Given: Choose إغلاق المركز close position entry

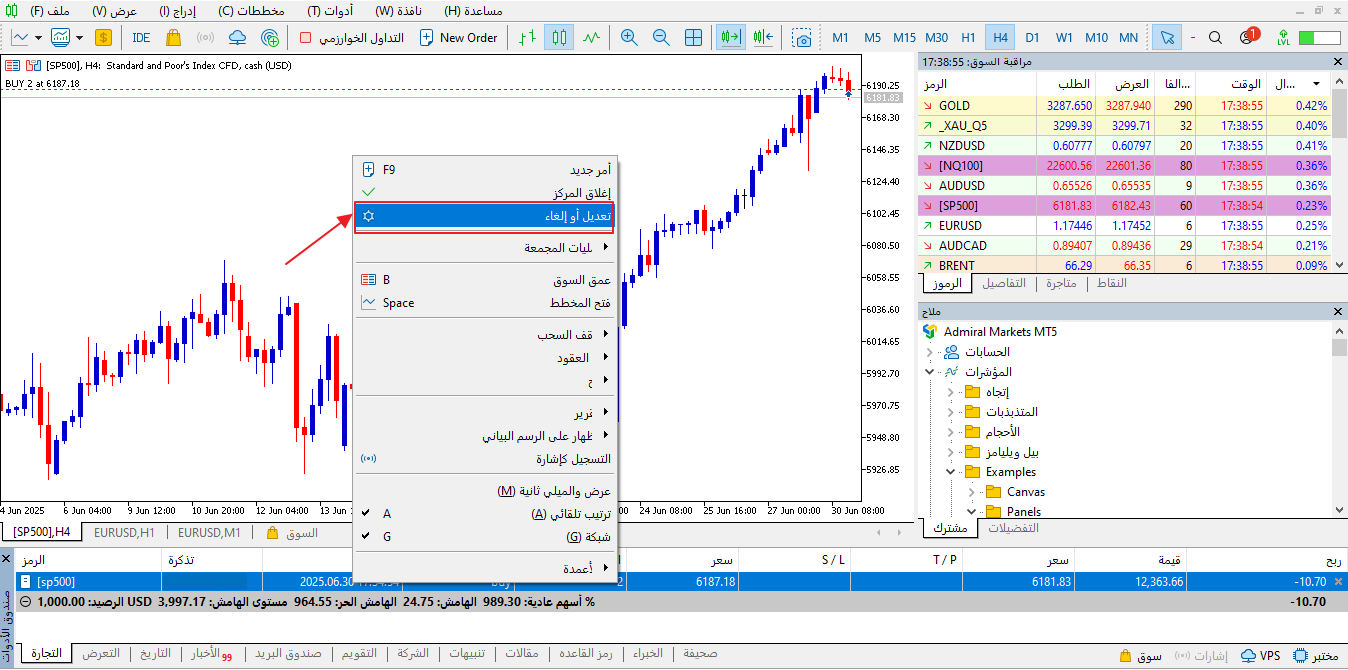Looking at the screenshot, I should [x=487, y=192].
